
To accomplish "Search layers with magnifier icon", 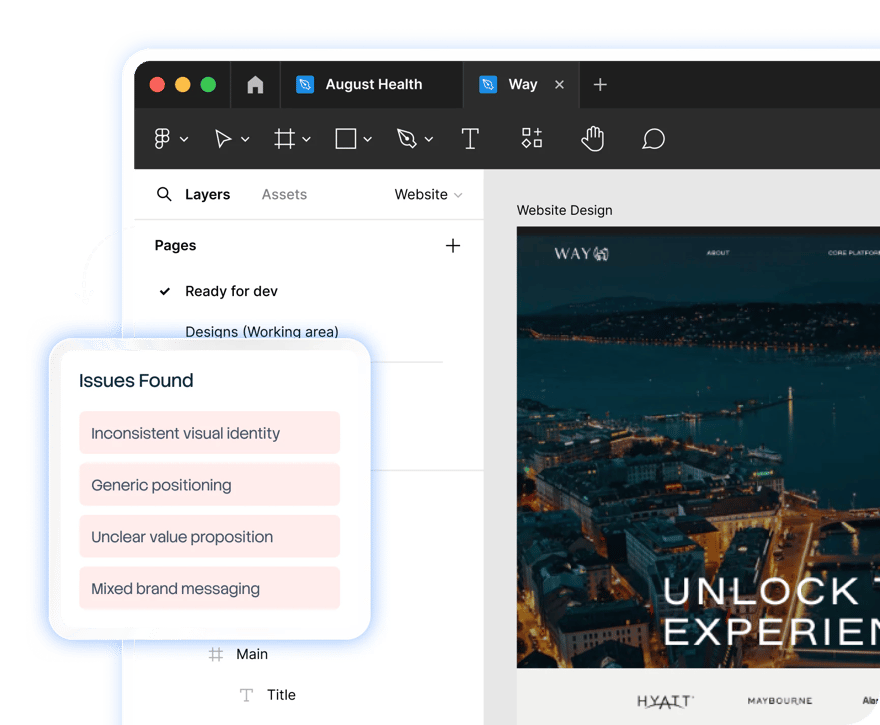I will pos(164,194).
